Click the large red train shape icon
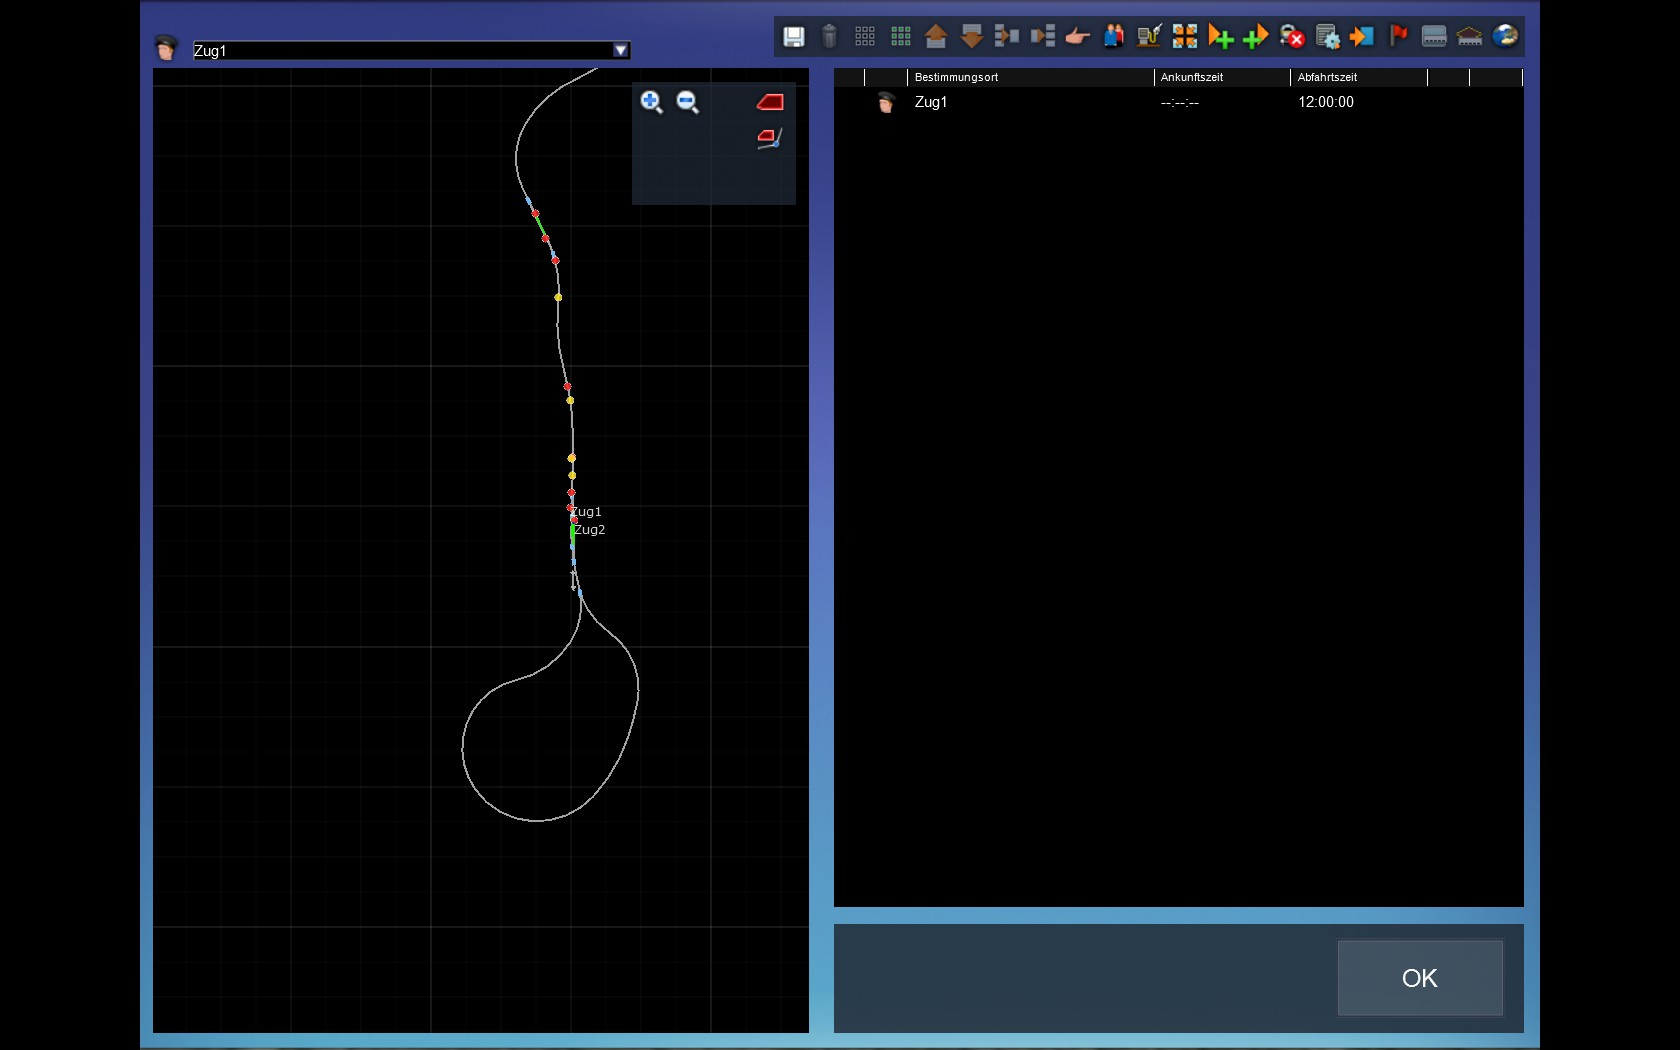The width and height of the screenshot is (1680, 1050). pyautogui.click(x=770, y=102)
